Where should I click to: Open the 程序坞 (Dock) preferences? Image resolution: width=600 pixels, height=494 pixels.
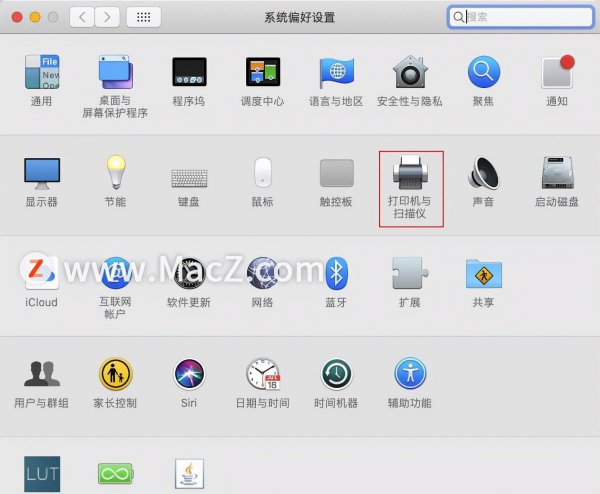(x=189, y=72)
